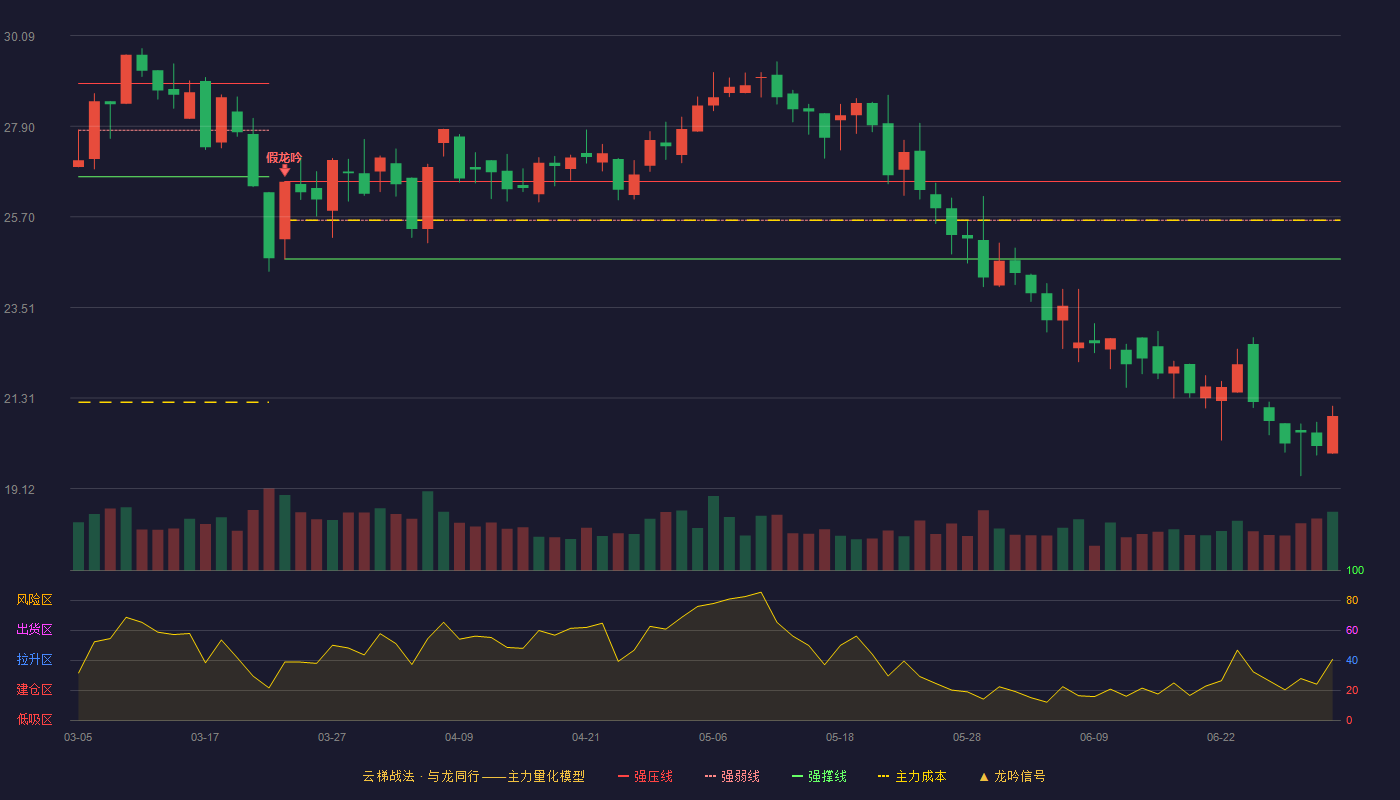Click the yellow dashed 主力成本 legend icon
1400x800 pixels.
coord(883,776)
